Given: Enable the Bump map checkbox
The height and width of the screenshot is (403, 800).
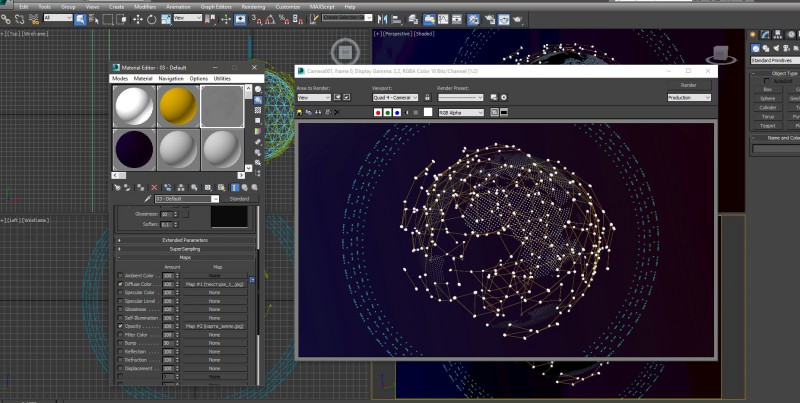Looking at the screenshot, I should click(x=120, y=343).
